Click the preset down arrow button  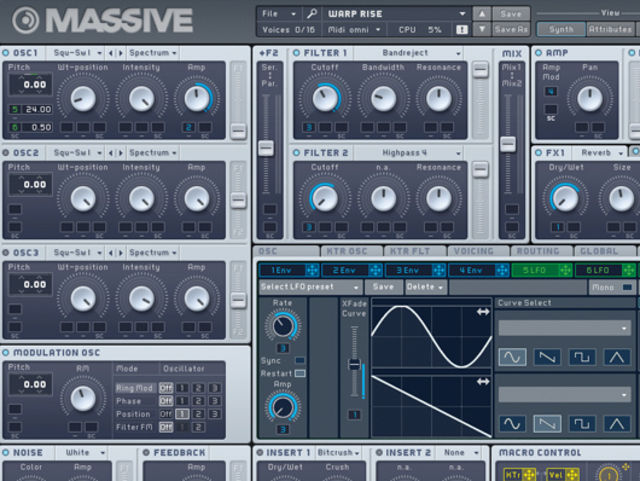coord(482,29)
